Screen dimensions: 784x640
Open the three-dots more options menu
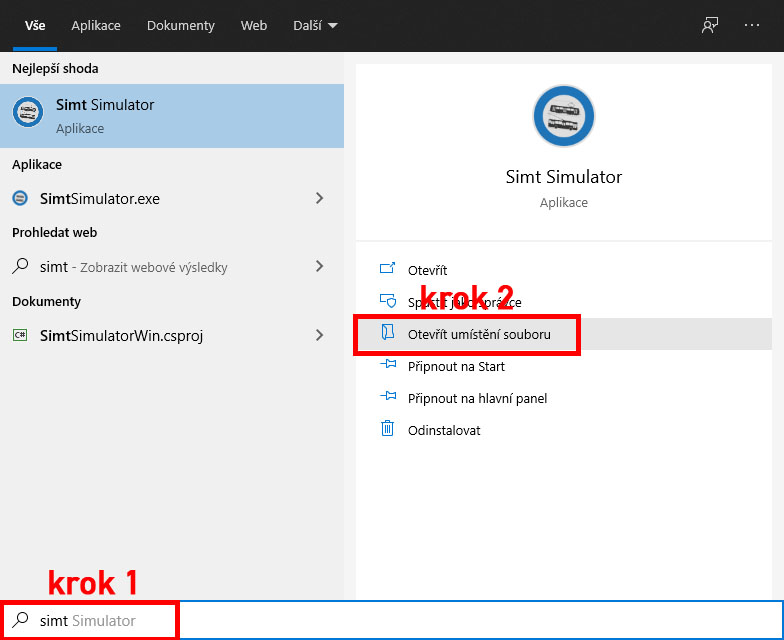752,26
